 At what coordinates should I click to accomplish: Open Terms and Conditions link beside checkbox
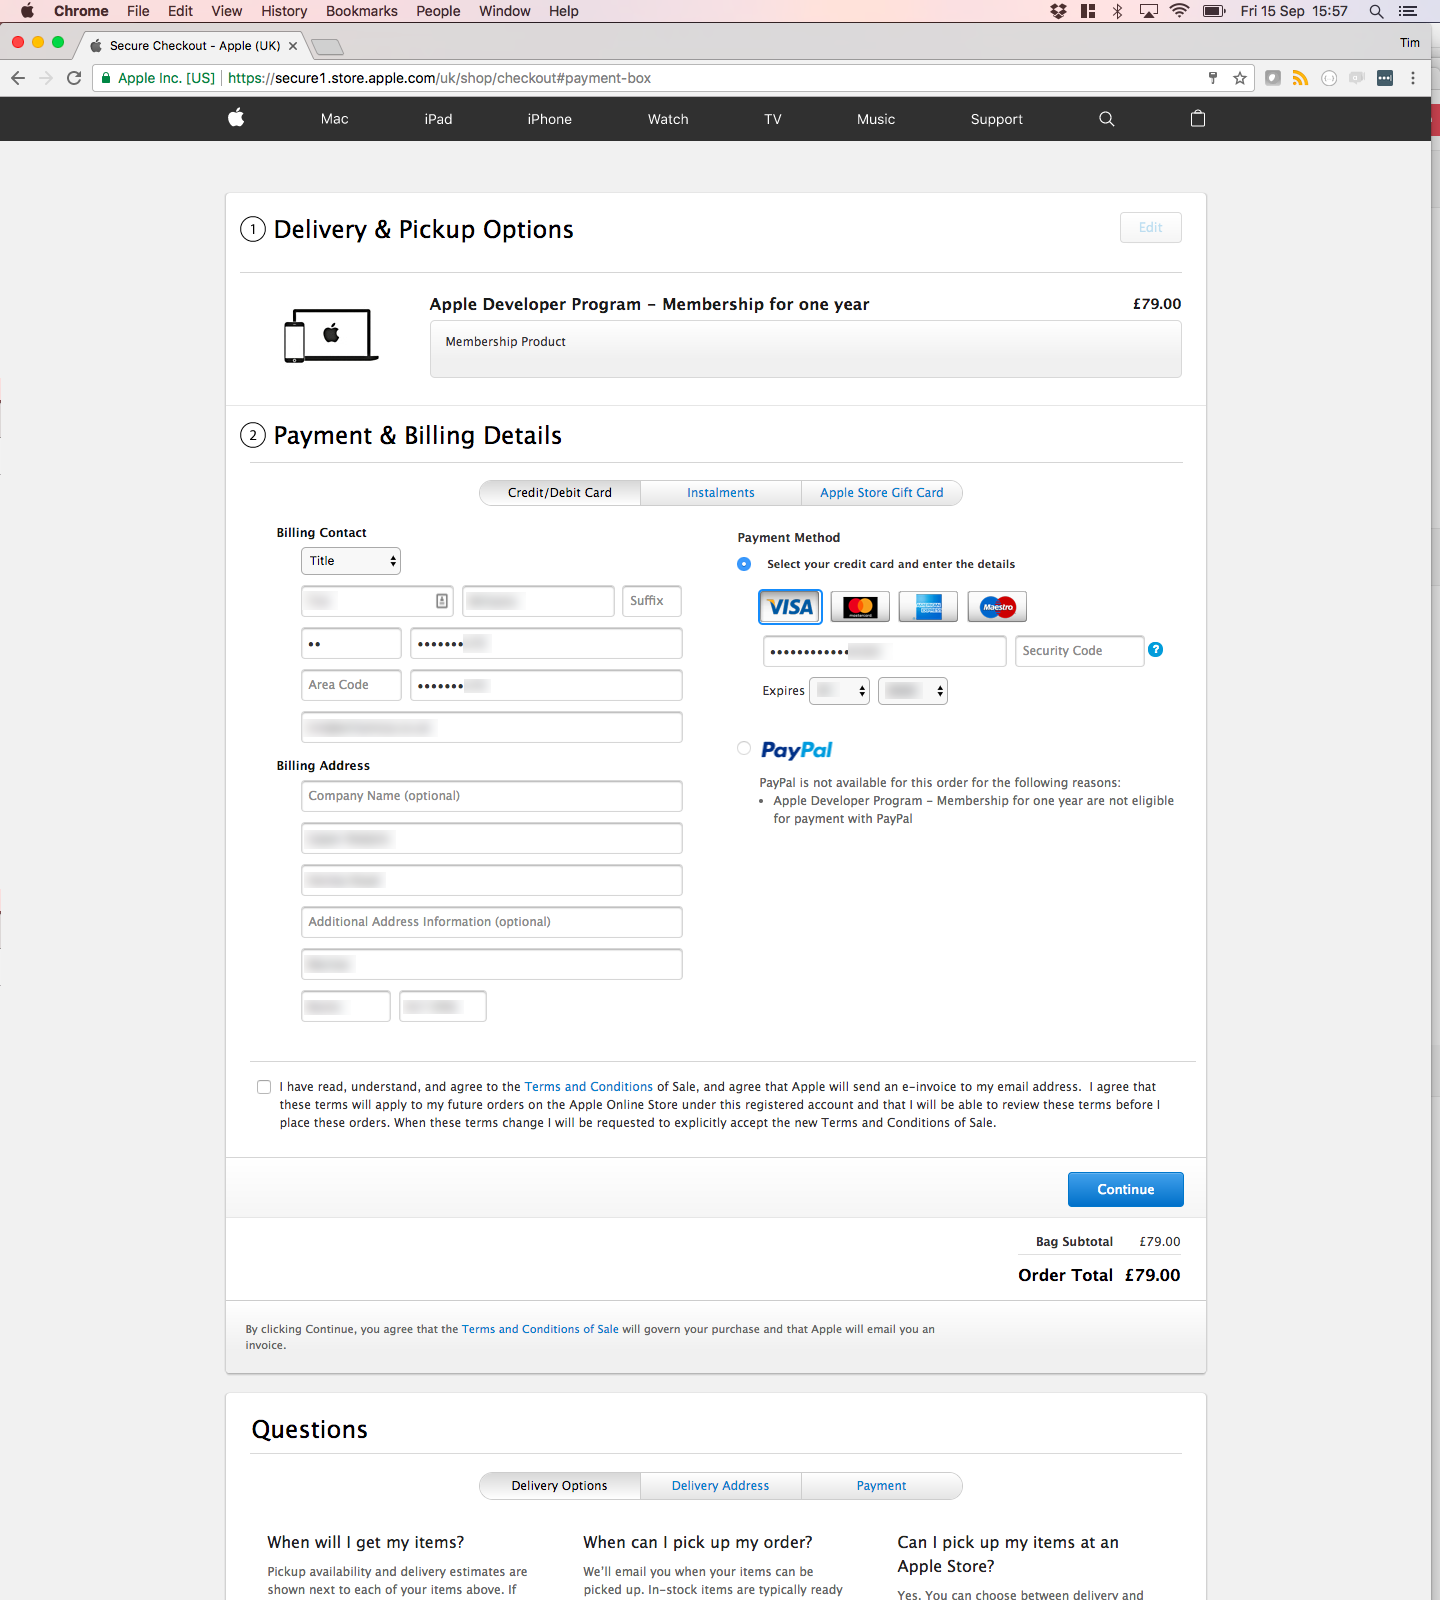(589, 1087)
